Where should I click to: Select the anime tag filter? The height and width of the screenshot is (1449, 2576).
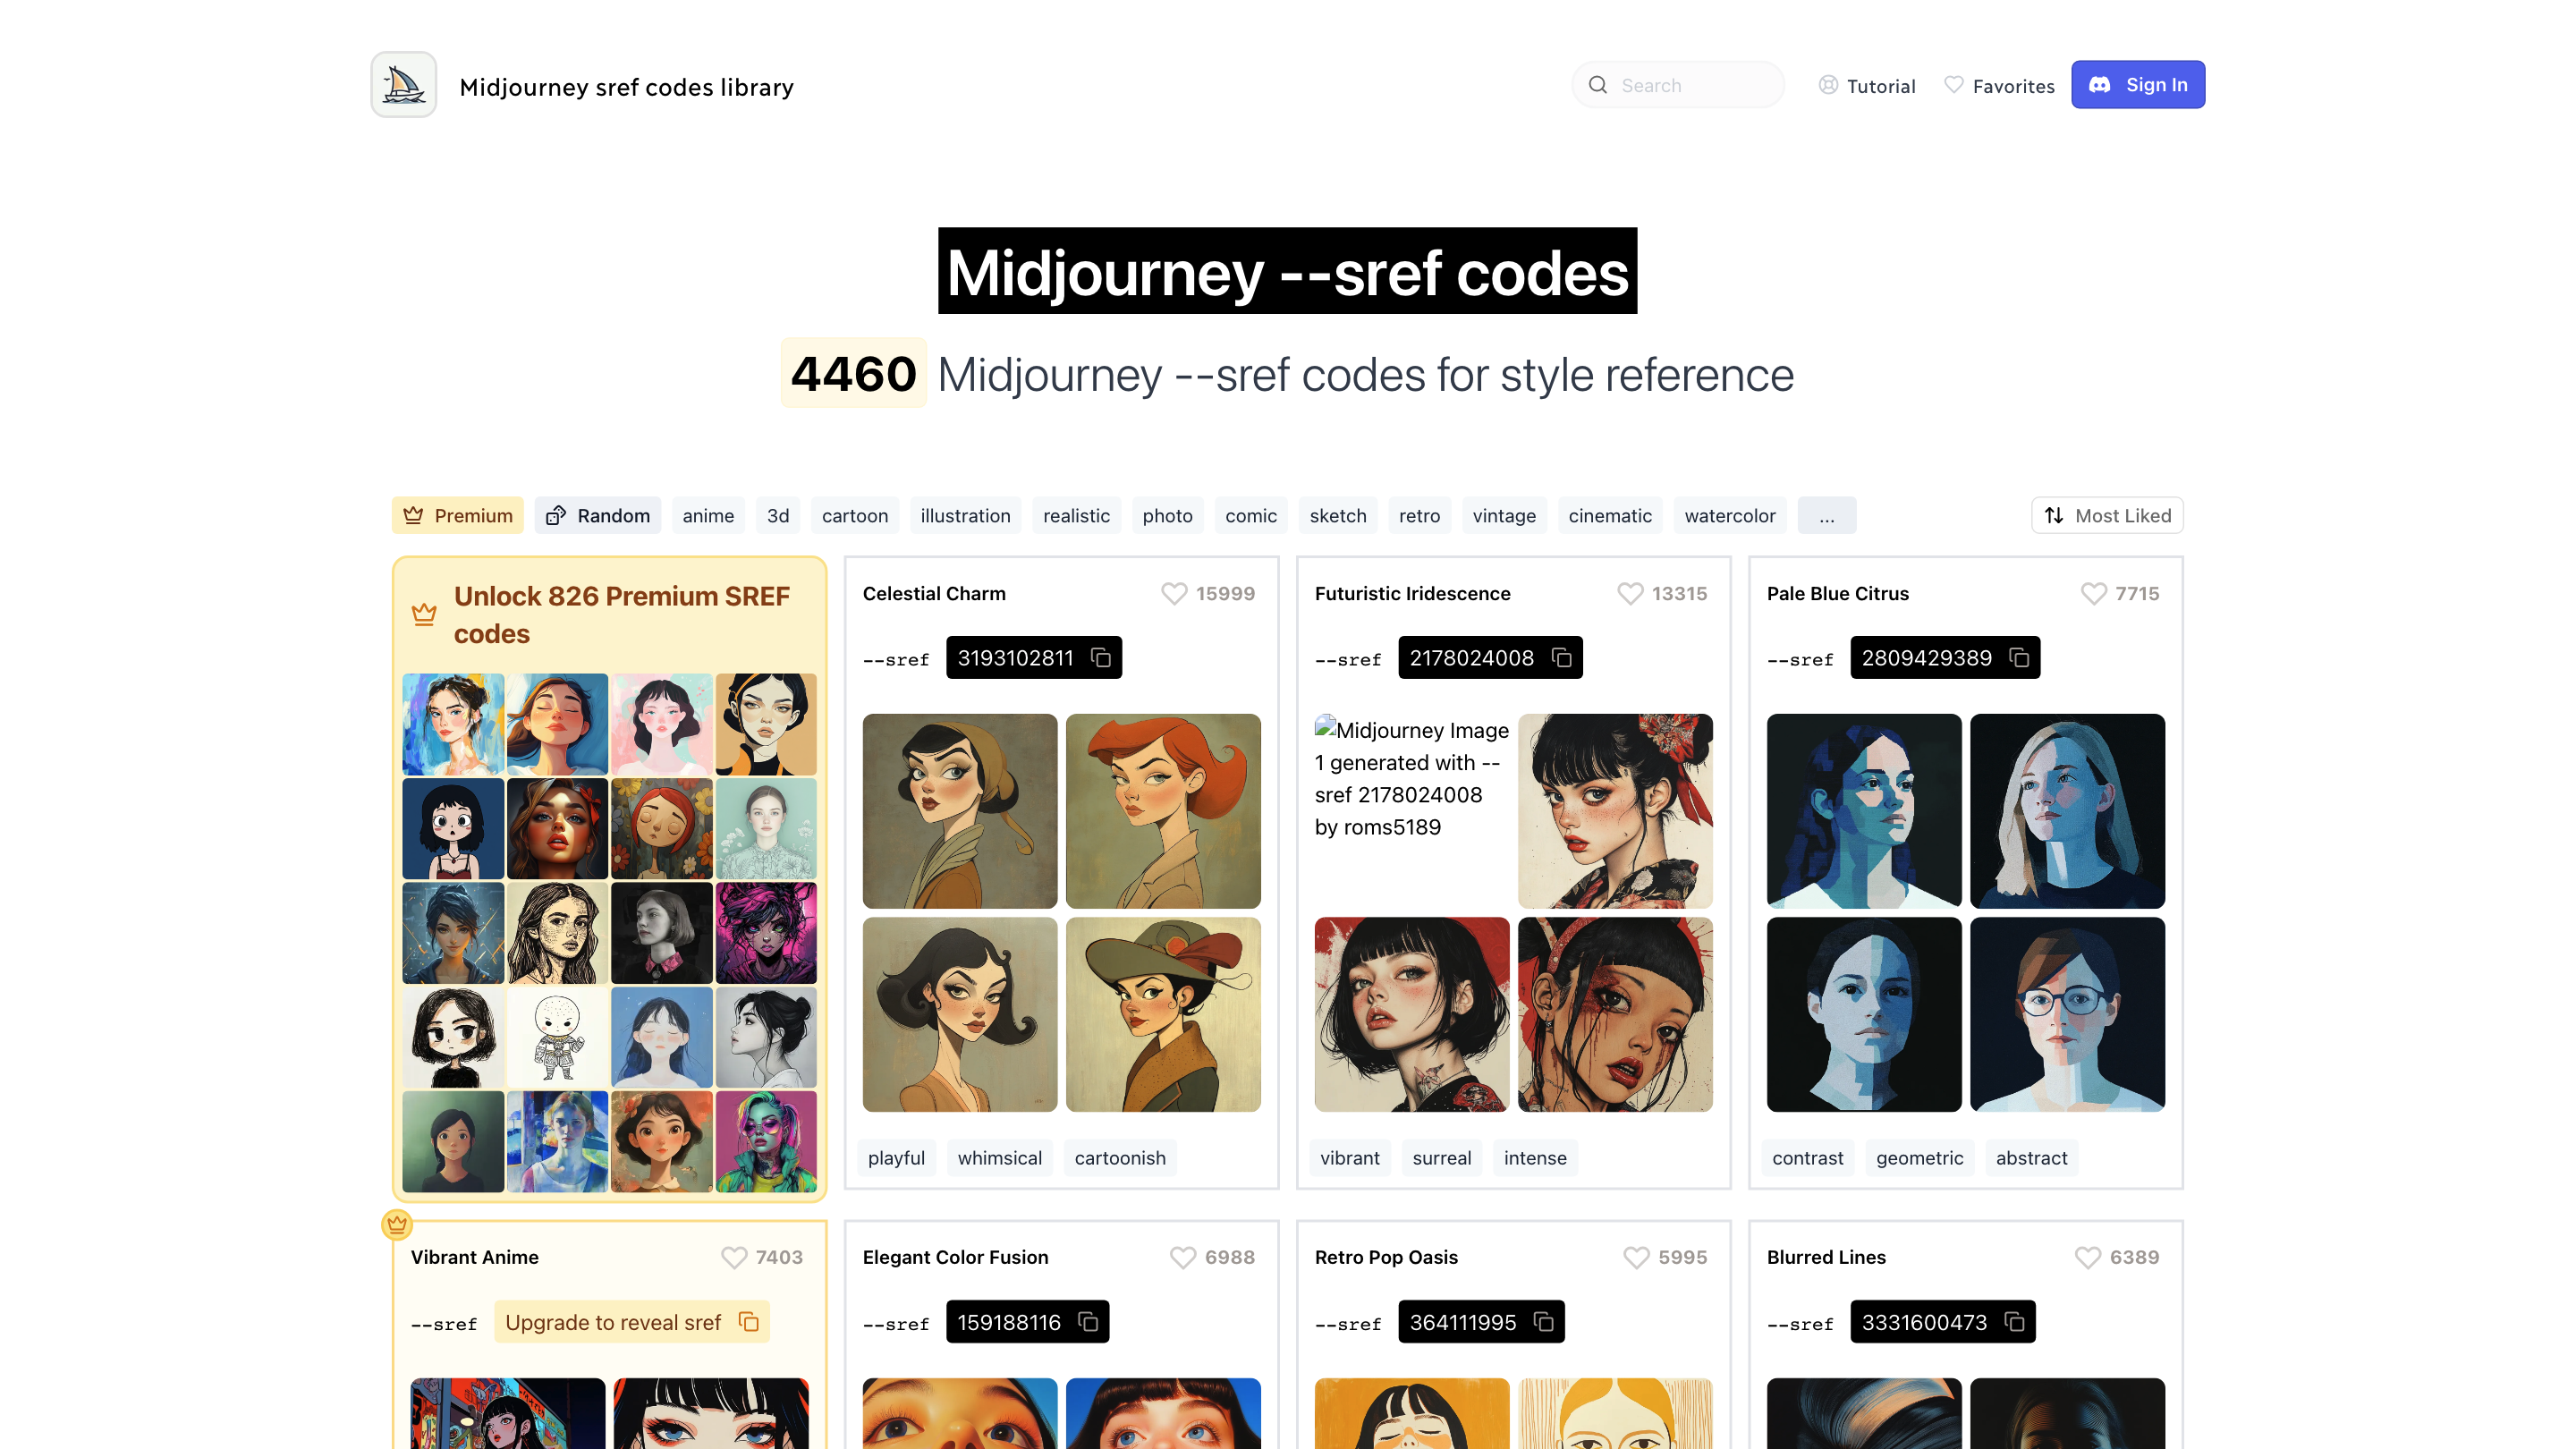click(x=708, y=515)
